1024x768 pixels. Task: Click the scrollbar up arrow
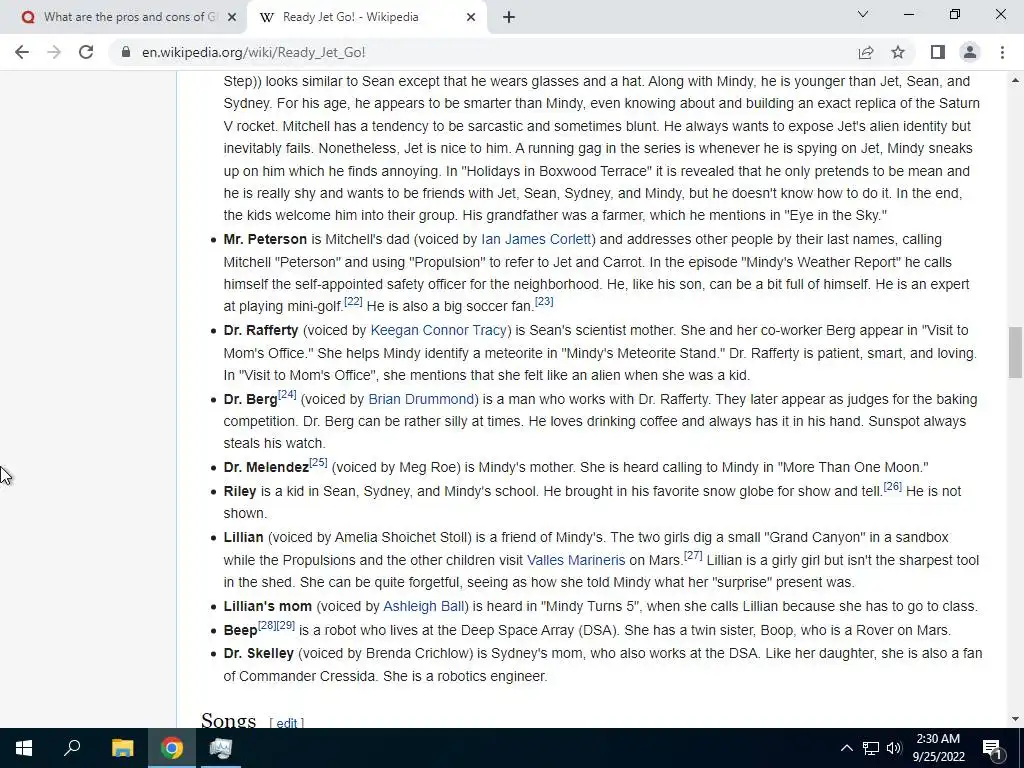click(1015, 80)
